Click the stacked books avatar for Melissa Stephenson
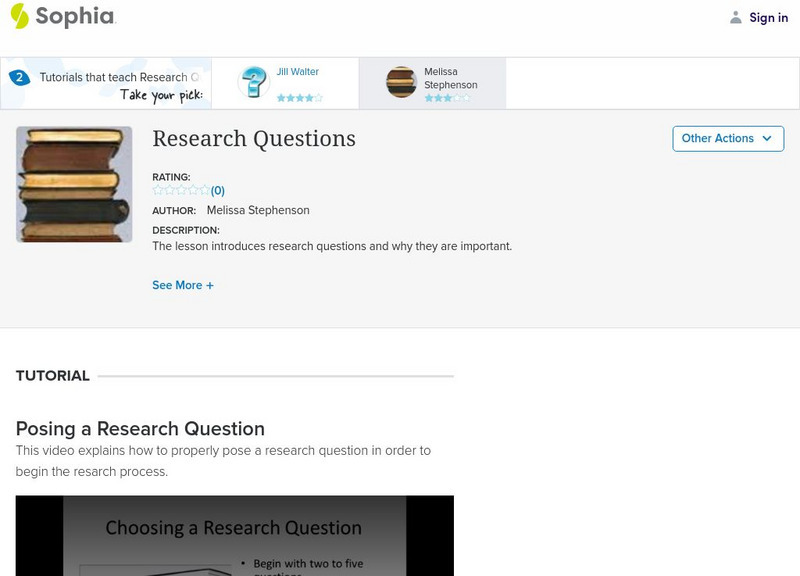Screen dimensions: 800x576 [x=403, y=83]
